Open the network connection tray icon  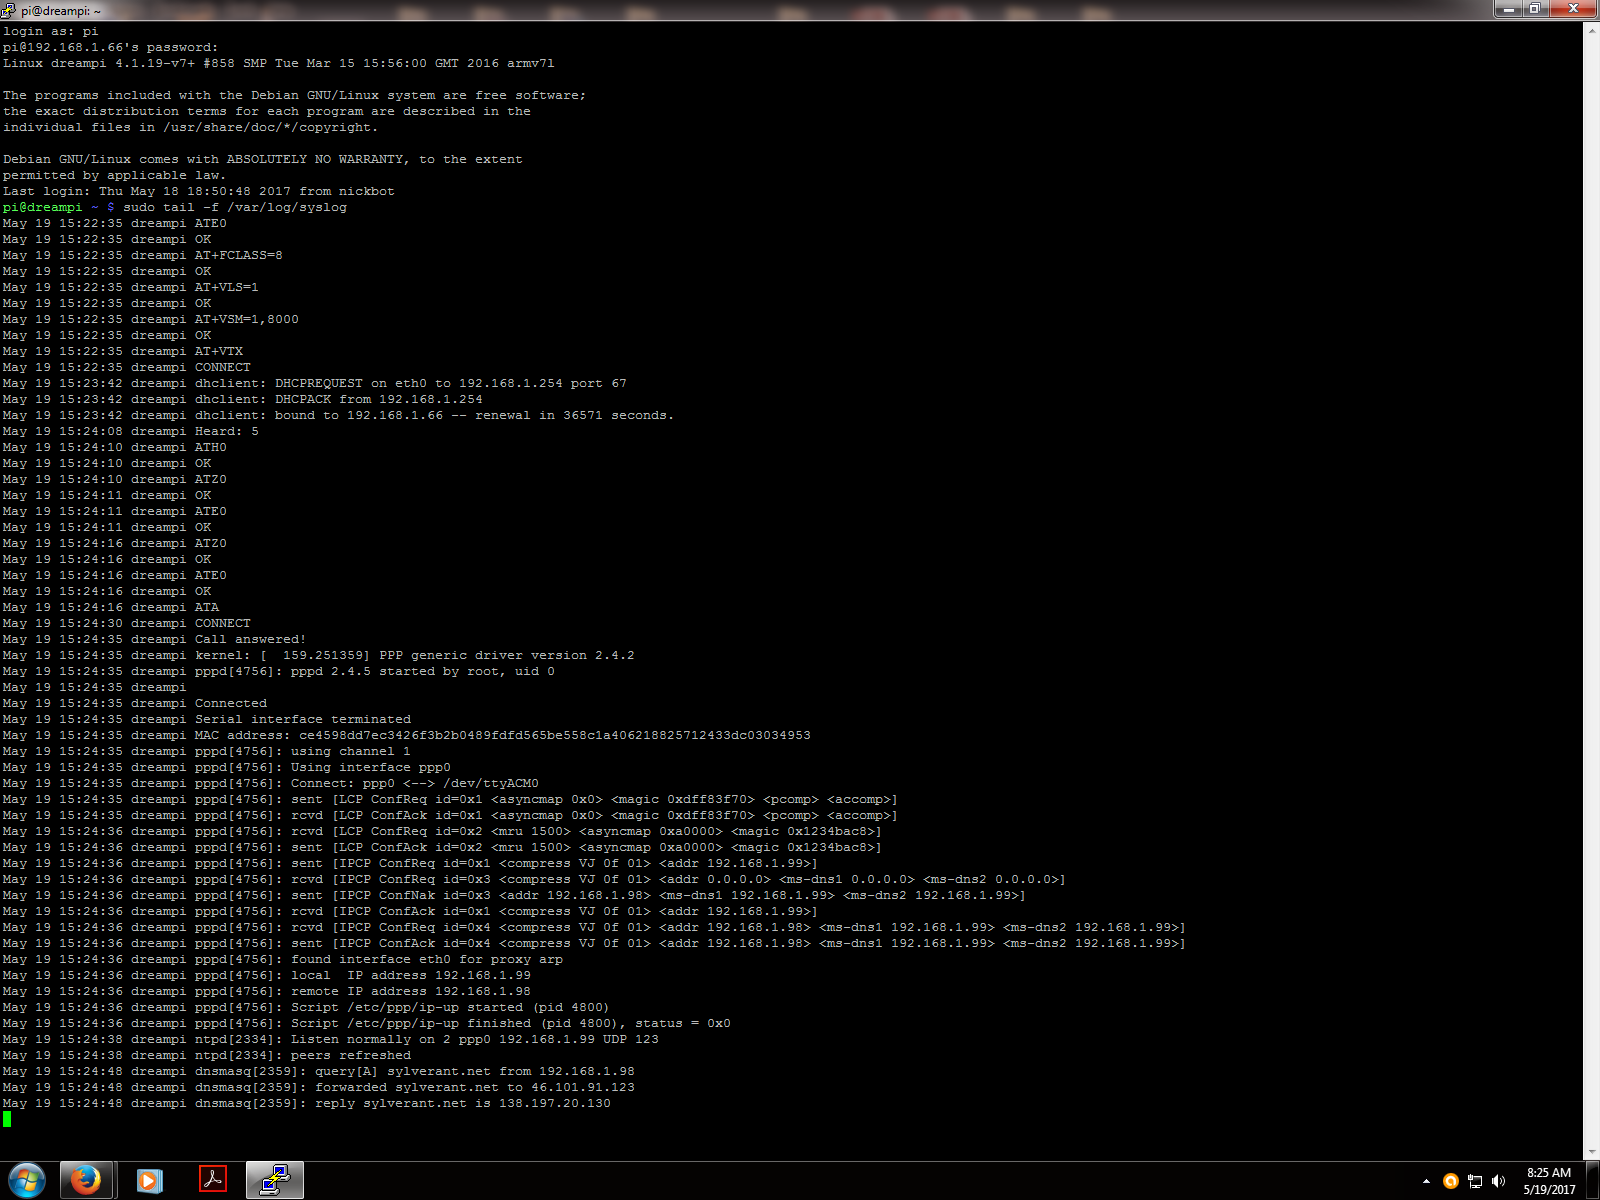pos(1474,1181)
